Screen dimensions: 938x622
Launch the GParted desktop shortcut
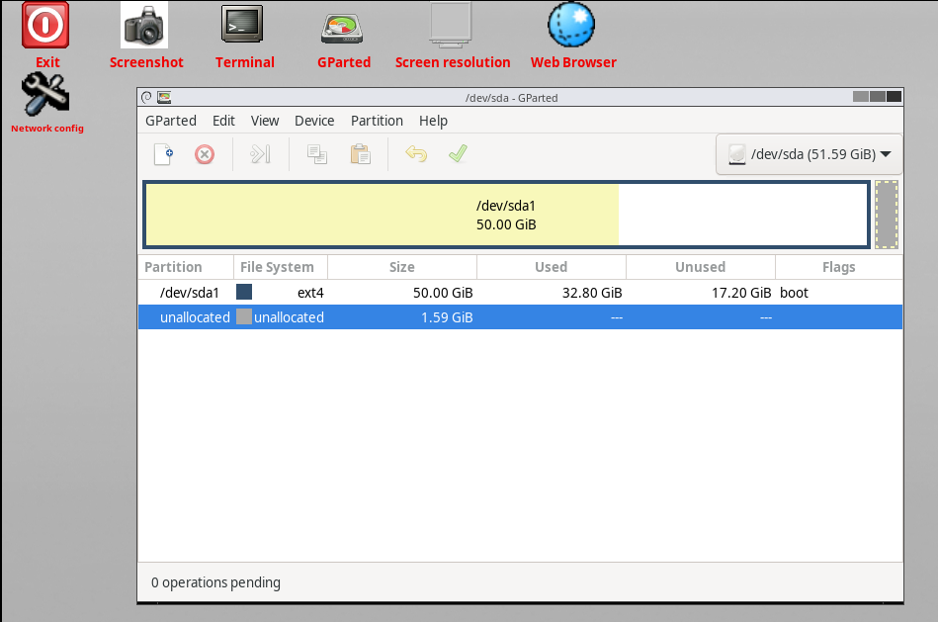pyautogui.click(x=342, y=28)
